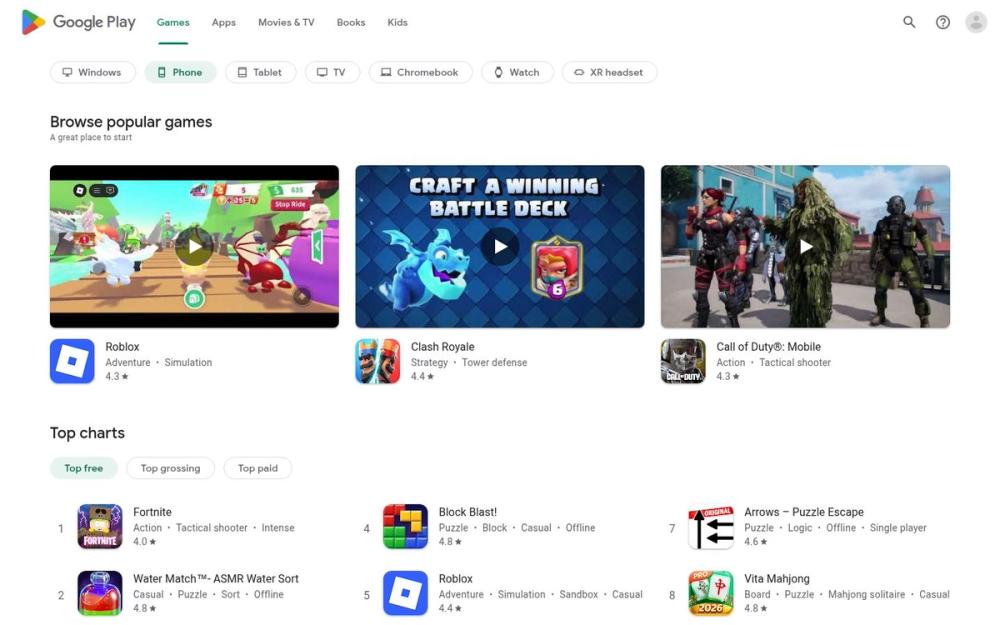The image size is (1000, 625).
Task: Open the Roblox app icon under popular games
Action: 72,361
